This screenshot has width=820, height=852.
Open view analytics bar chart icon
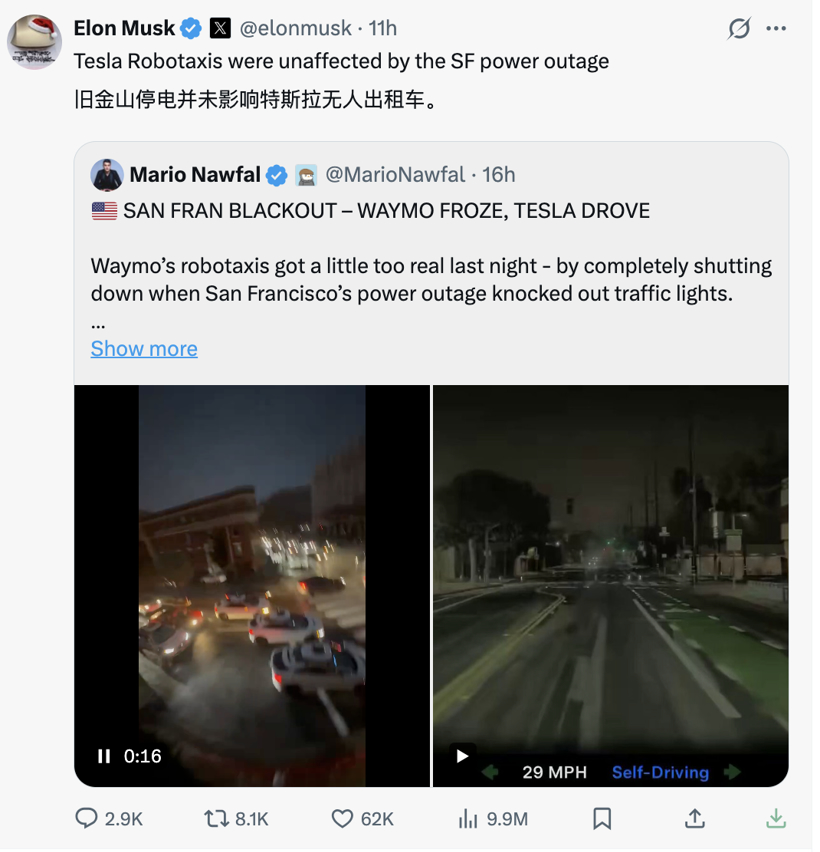point(468,819)
